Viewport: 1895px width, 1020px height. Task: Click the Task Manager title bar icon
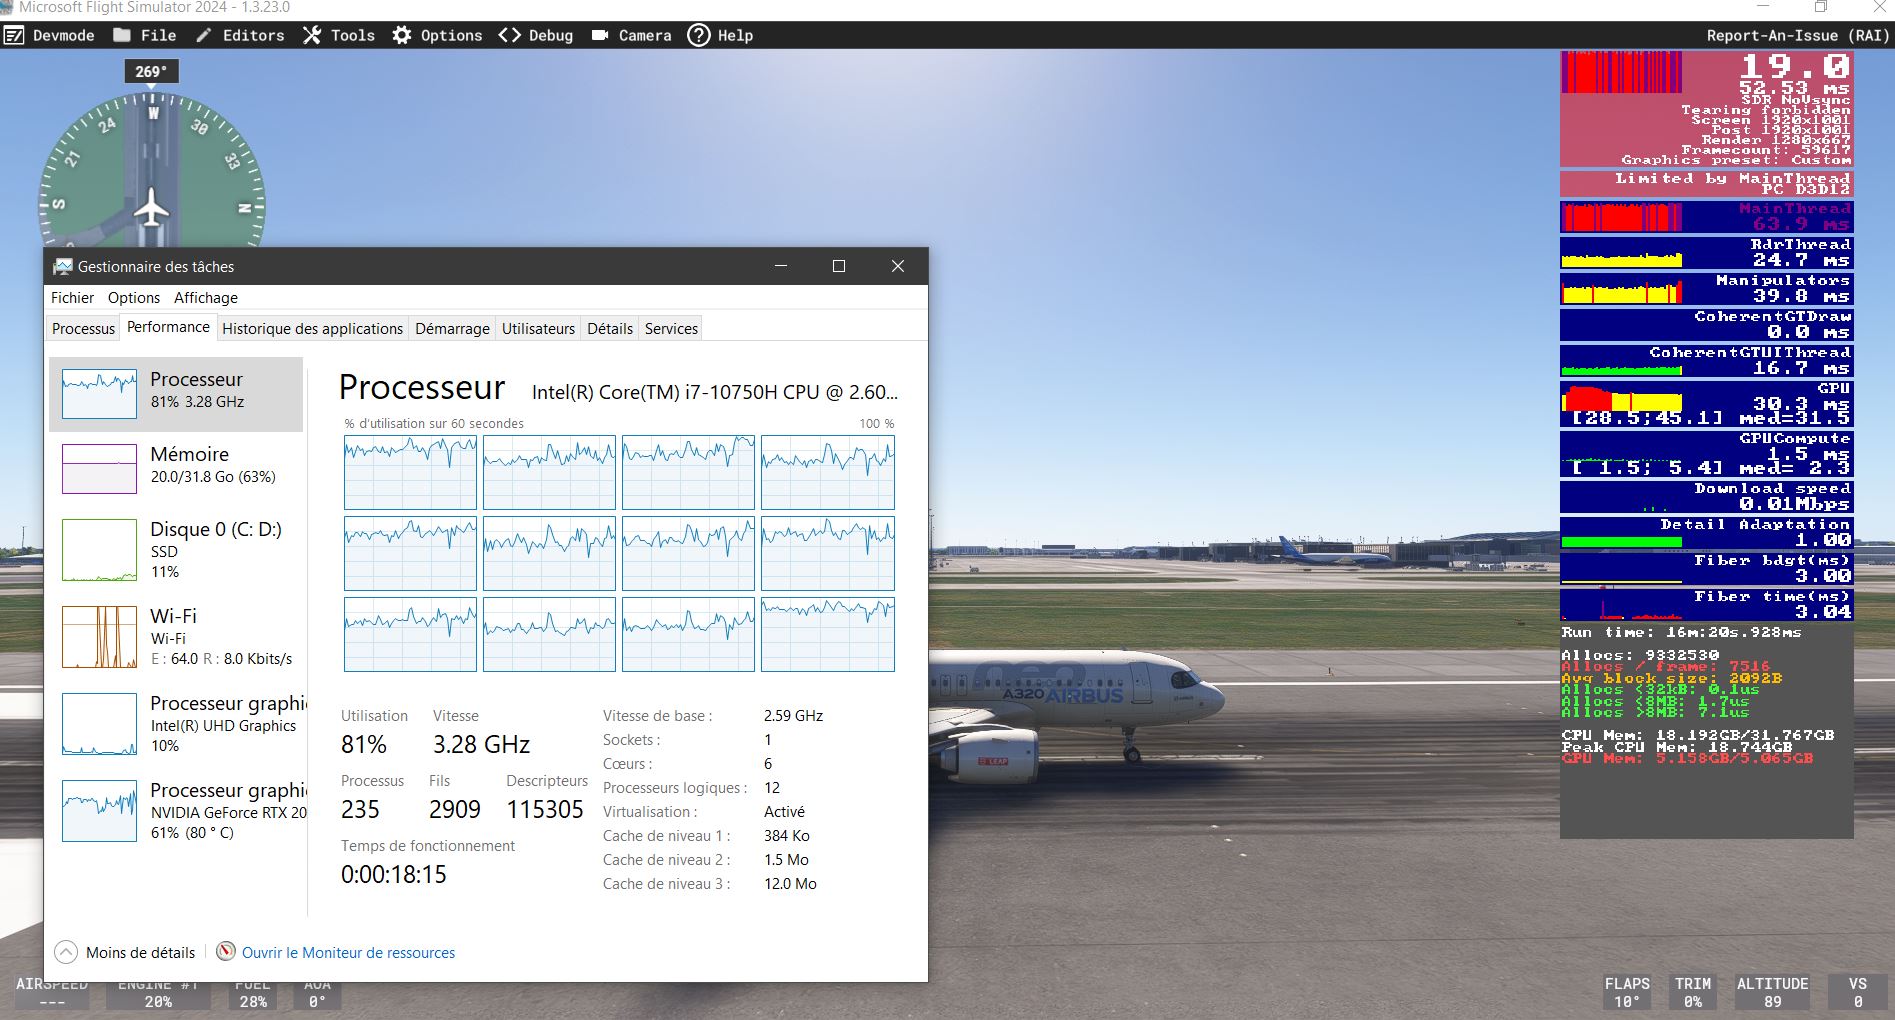[x=63, y=266]
